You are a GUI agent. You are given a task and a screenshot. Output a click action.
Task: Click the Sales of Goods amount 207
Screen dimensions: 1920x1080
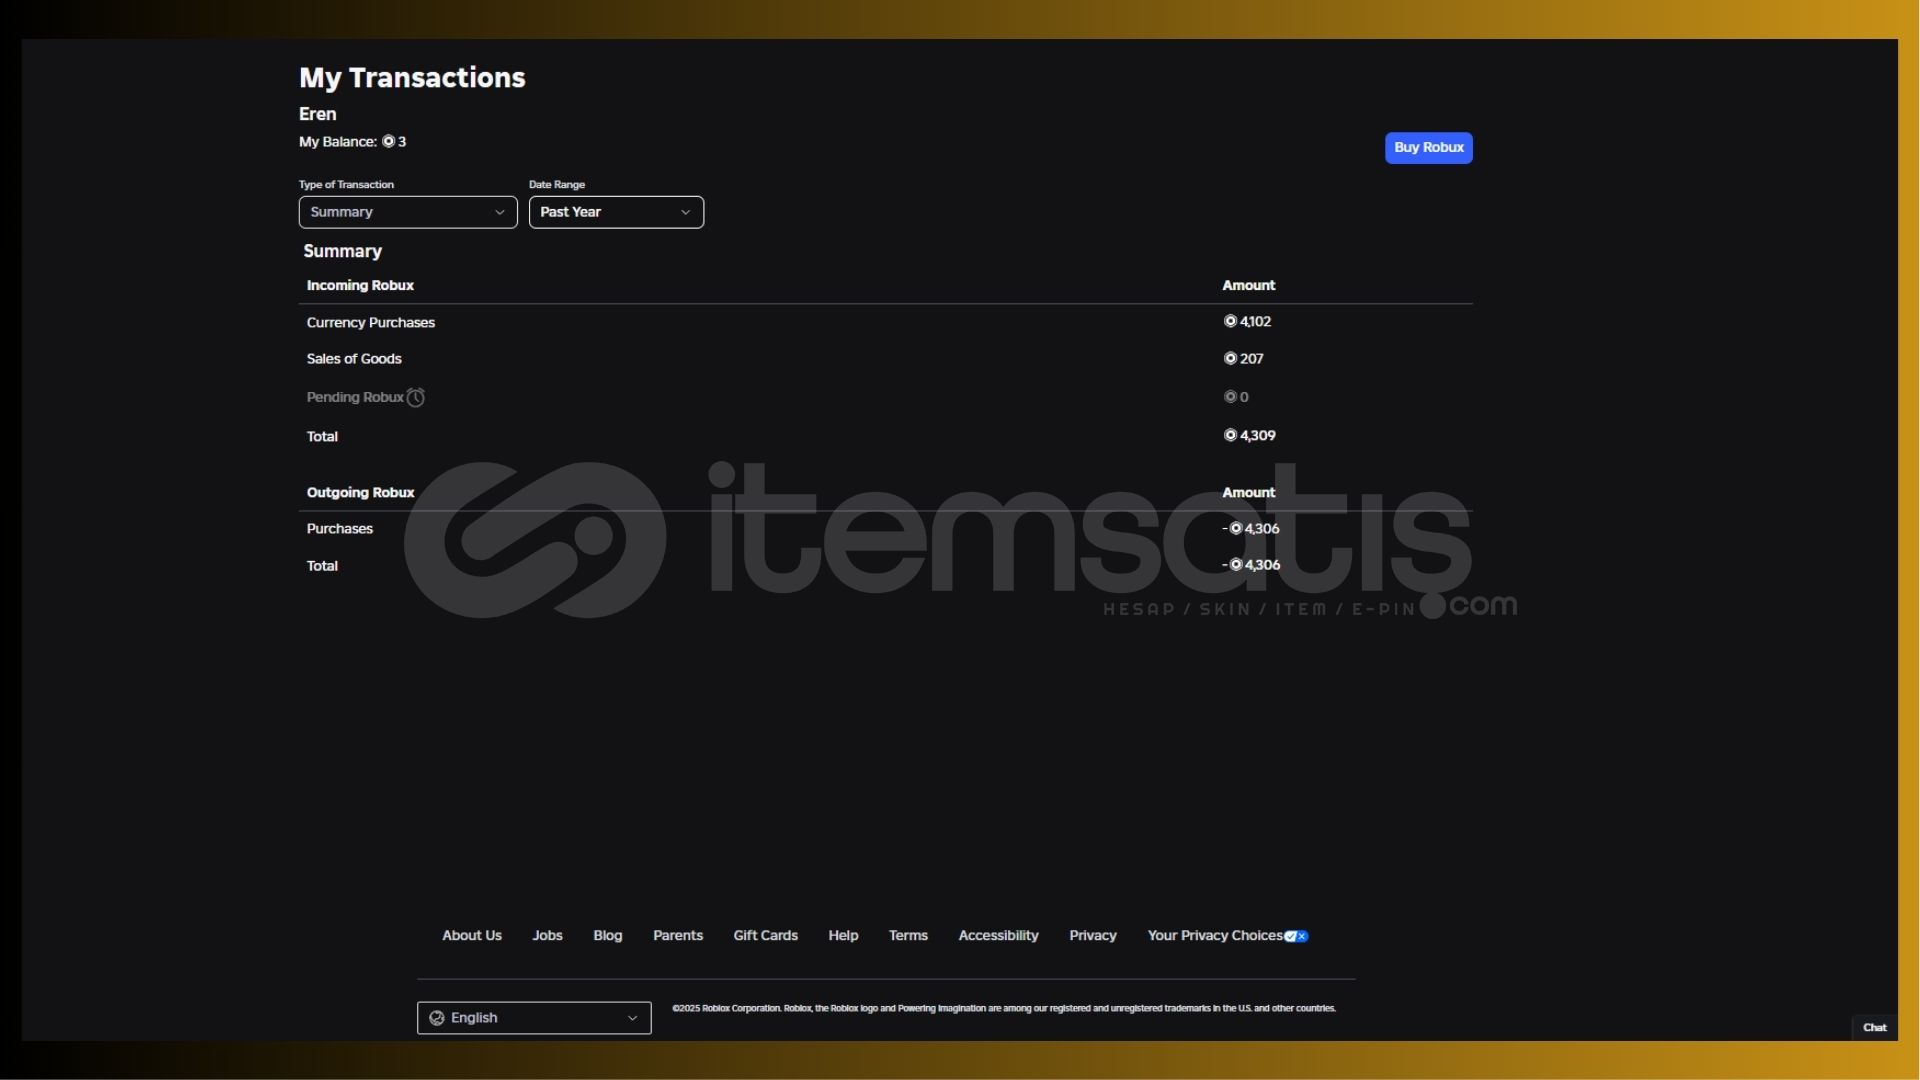click(x=1244, y=358)
